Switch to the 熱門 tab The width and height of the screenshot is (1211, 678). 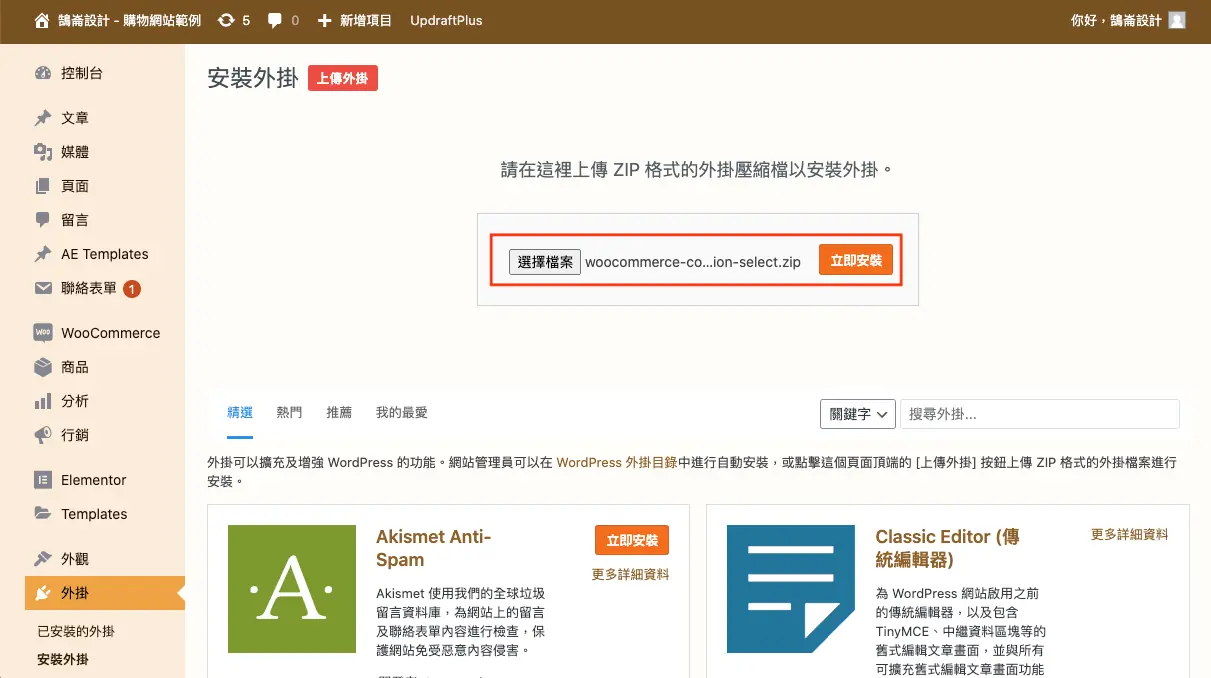click(x=289, y=412)
